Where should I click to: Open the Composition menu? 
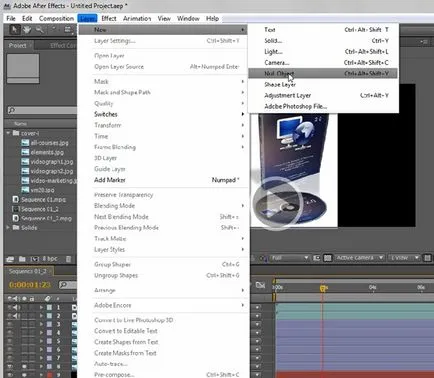(x=56, y=18)
